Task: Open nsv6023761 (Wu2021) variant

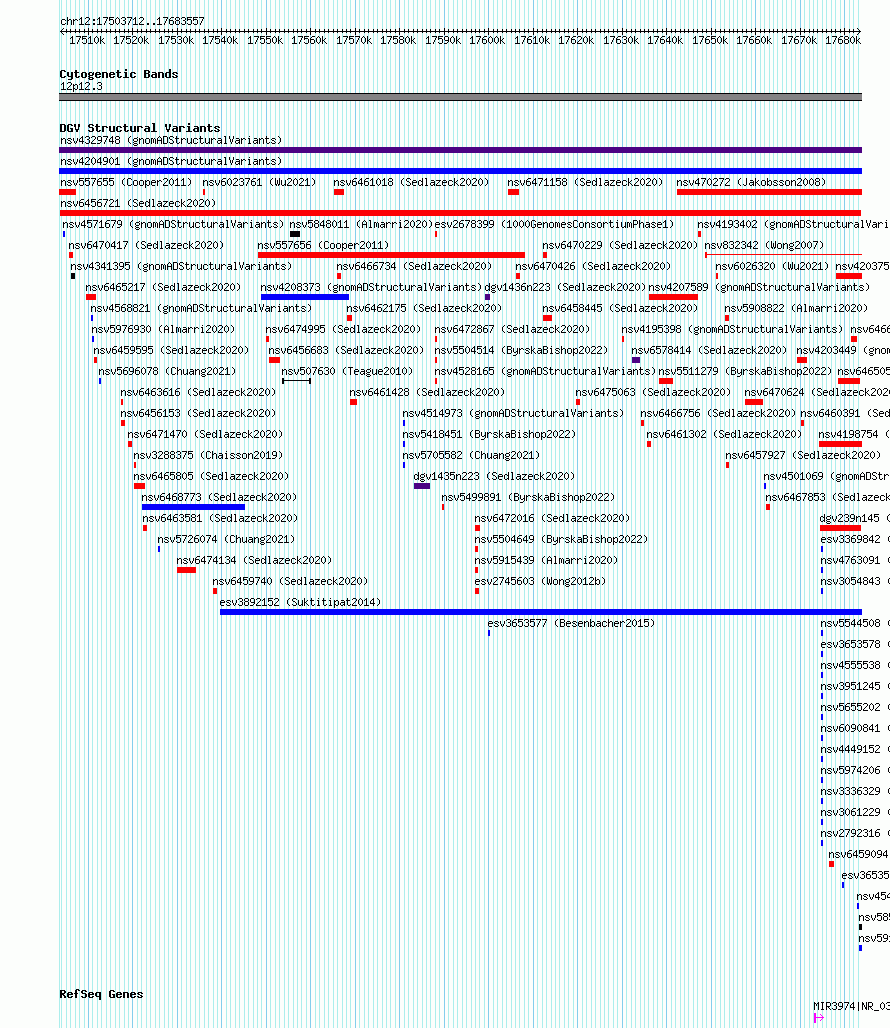Action: point(259,182)
